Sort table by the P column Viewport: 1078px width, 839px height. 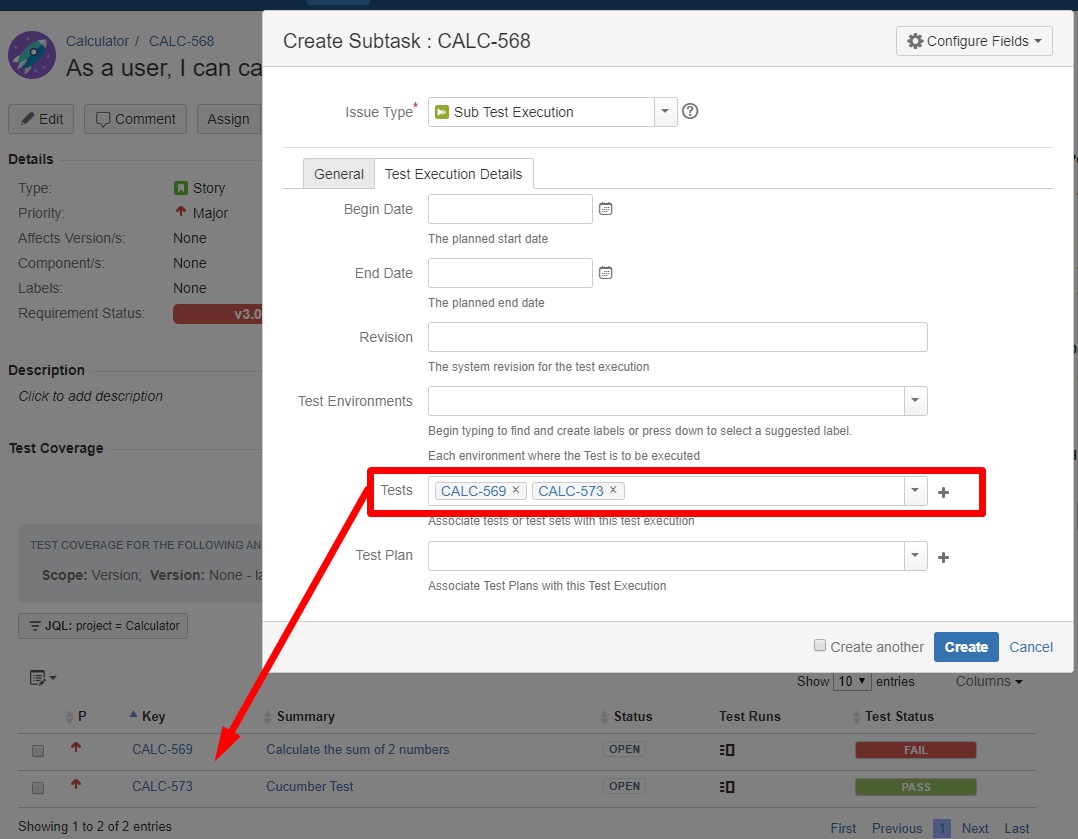point(76,717)
